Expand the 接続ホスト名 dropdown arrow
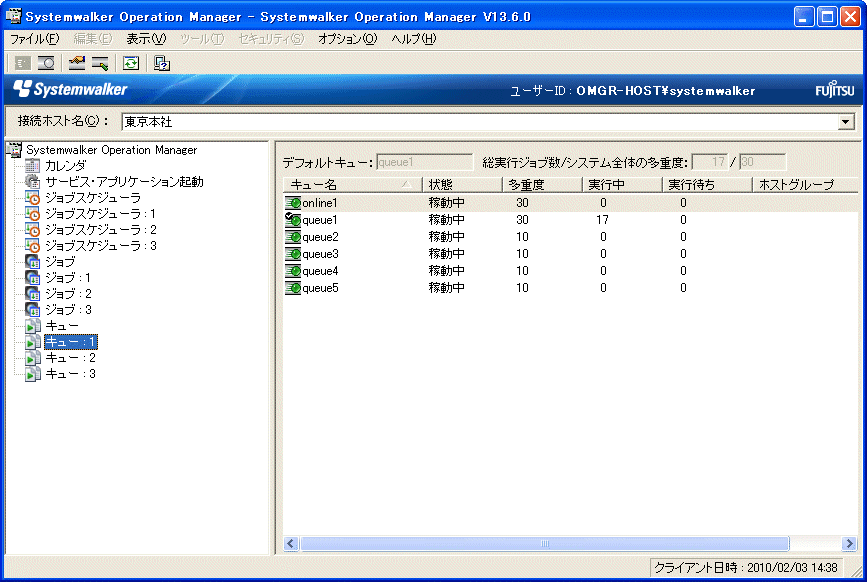The image size is (867, 582). (x=845, y=122)
